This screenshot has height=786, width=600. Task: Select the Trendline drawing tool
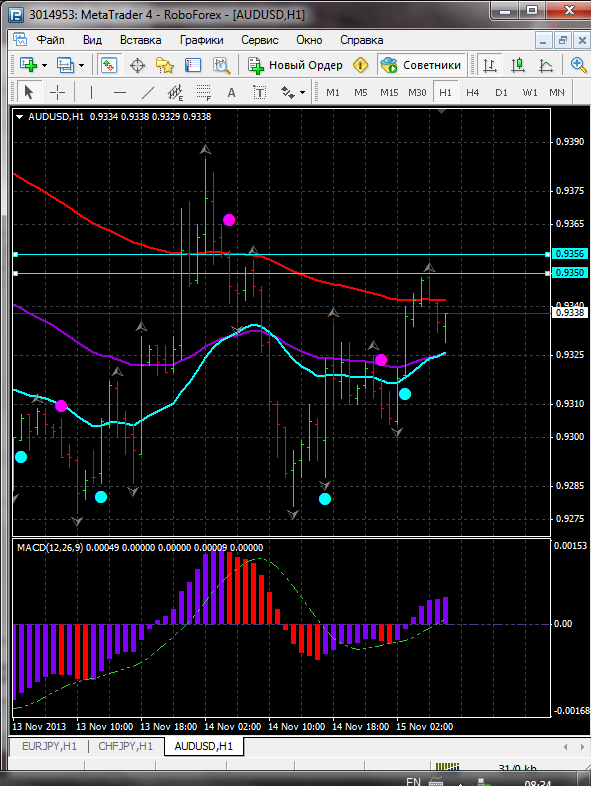(147, 92)
